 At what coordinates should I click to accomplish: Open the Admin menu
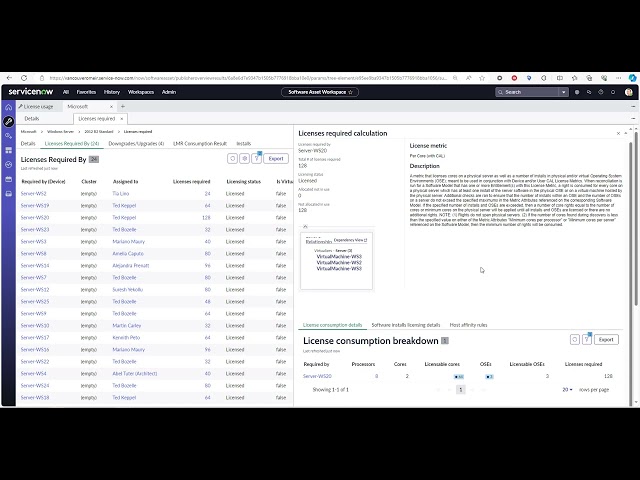coord(169,92)
